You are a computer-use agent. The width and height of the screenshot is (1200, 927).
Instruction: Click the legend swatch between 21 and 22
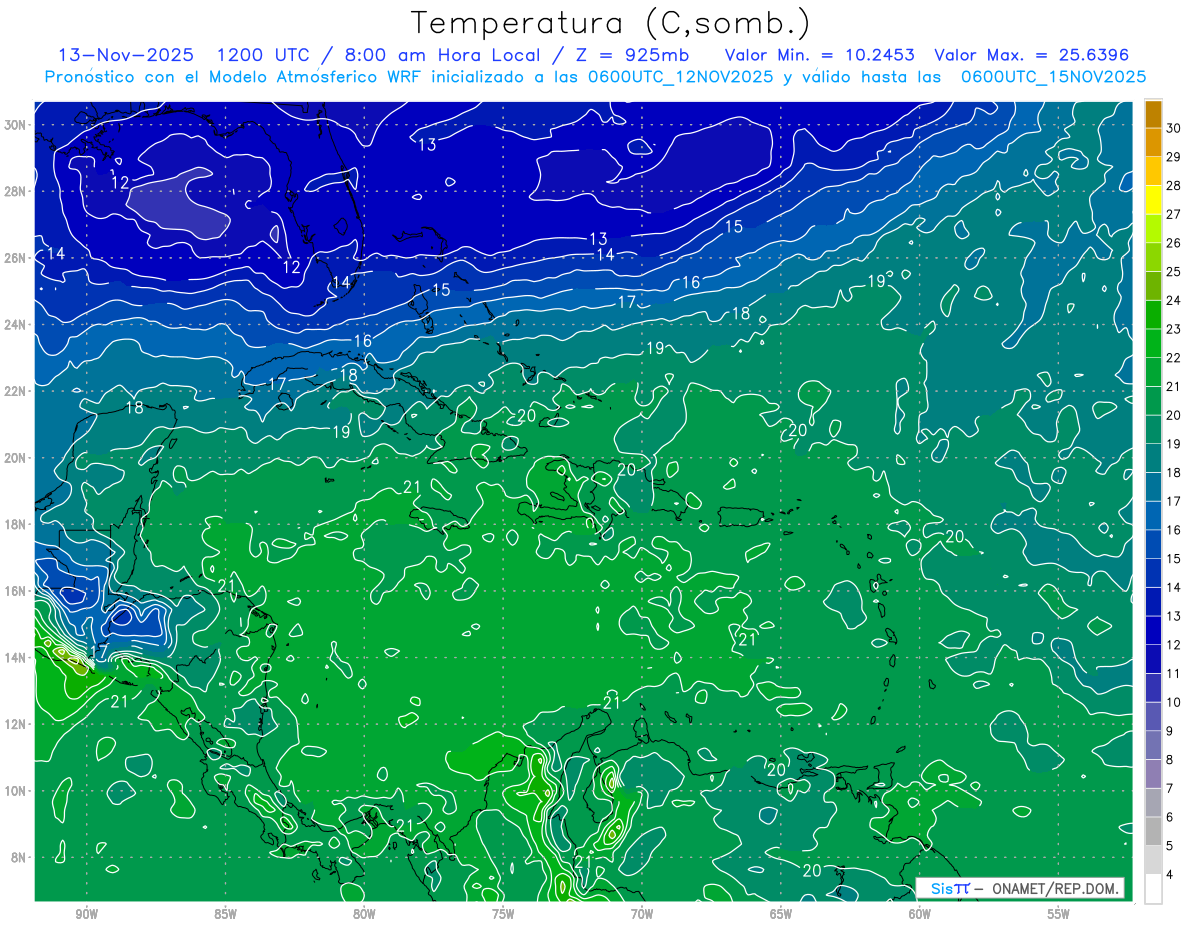[1153, 372]
